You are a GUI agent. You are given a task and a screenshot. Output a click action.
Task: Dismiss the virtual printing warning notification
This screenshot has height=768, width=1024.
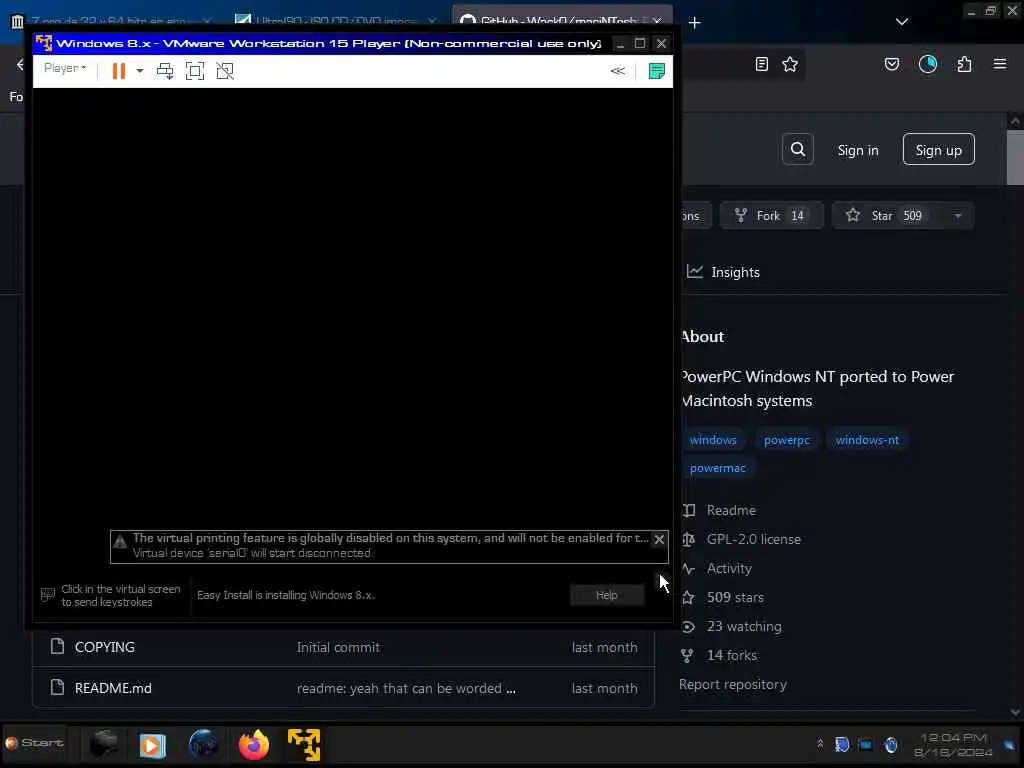click(x=659, y=539)
